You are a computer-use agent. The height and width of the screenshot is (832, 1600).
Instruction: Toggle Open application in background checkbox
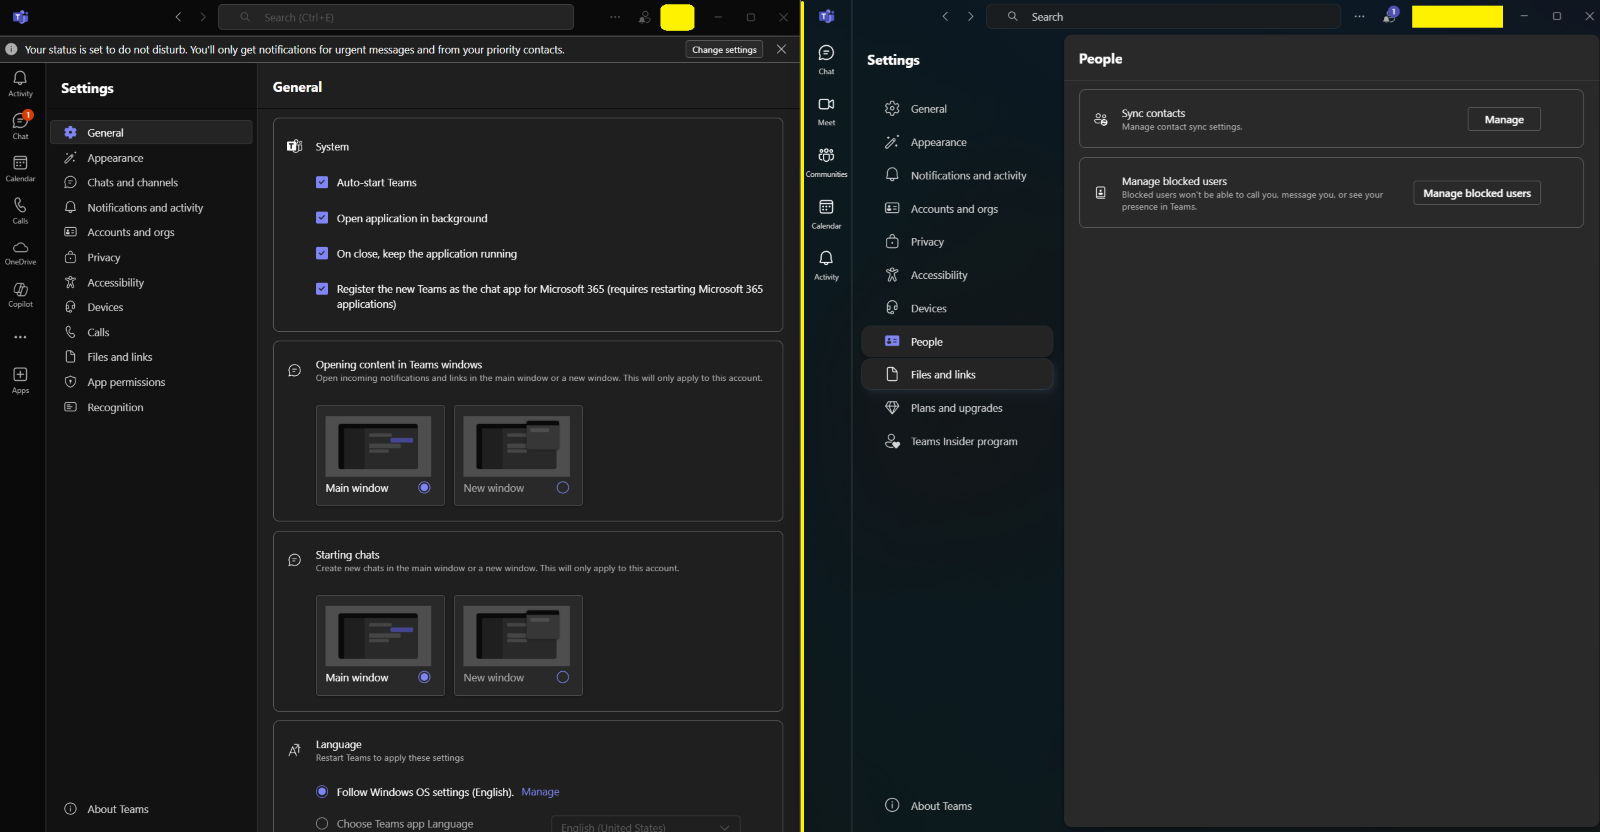(x=322, y=218)
